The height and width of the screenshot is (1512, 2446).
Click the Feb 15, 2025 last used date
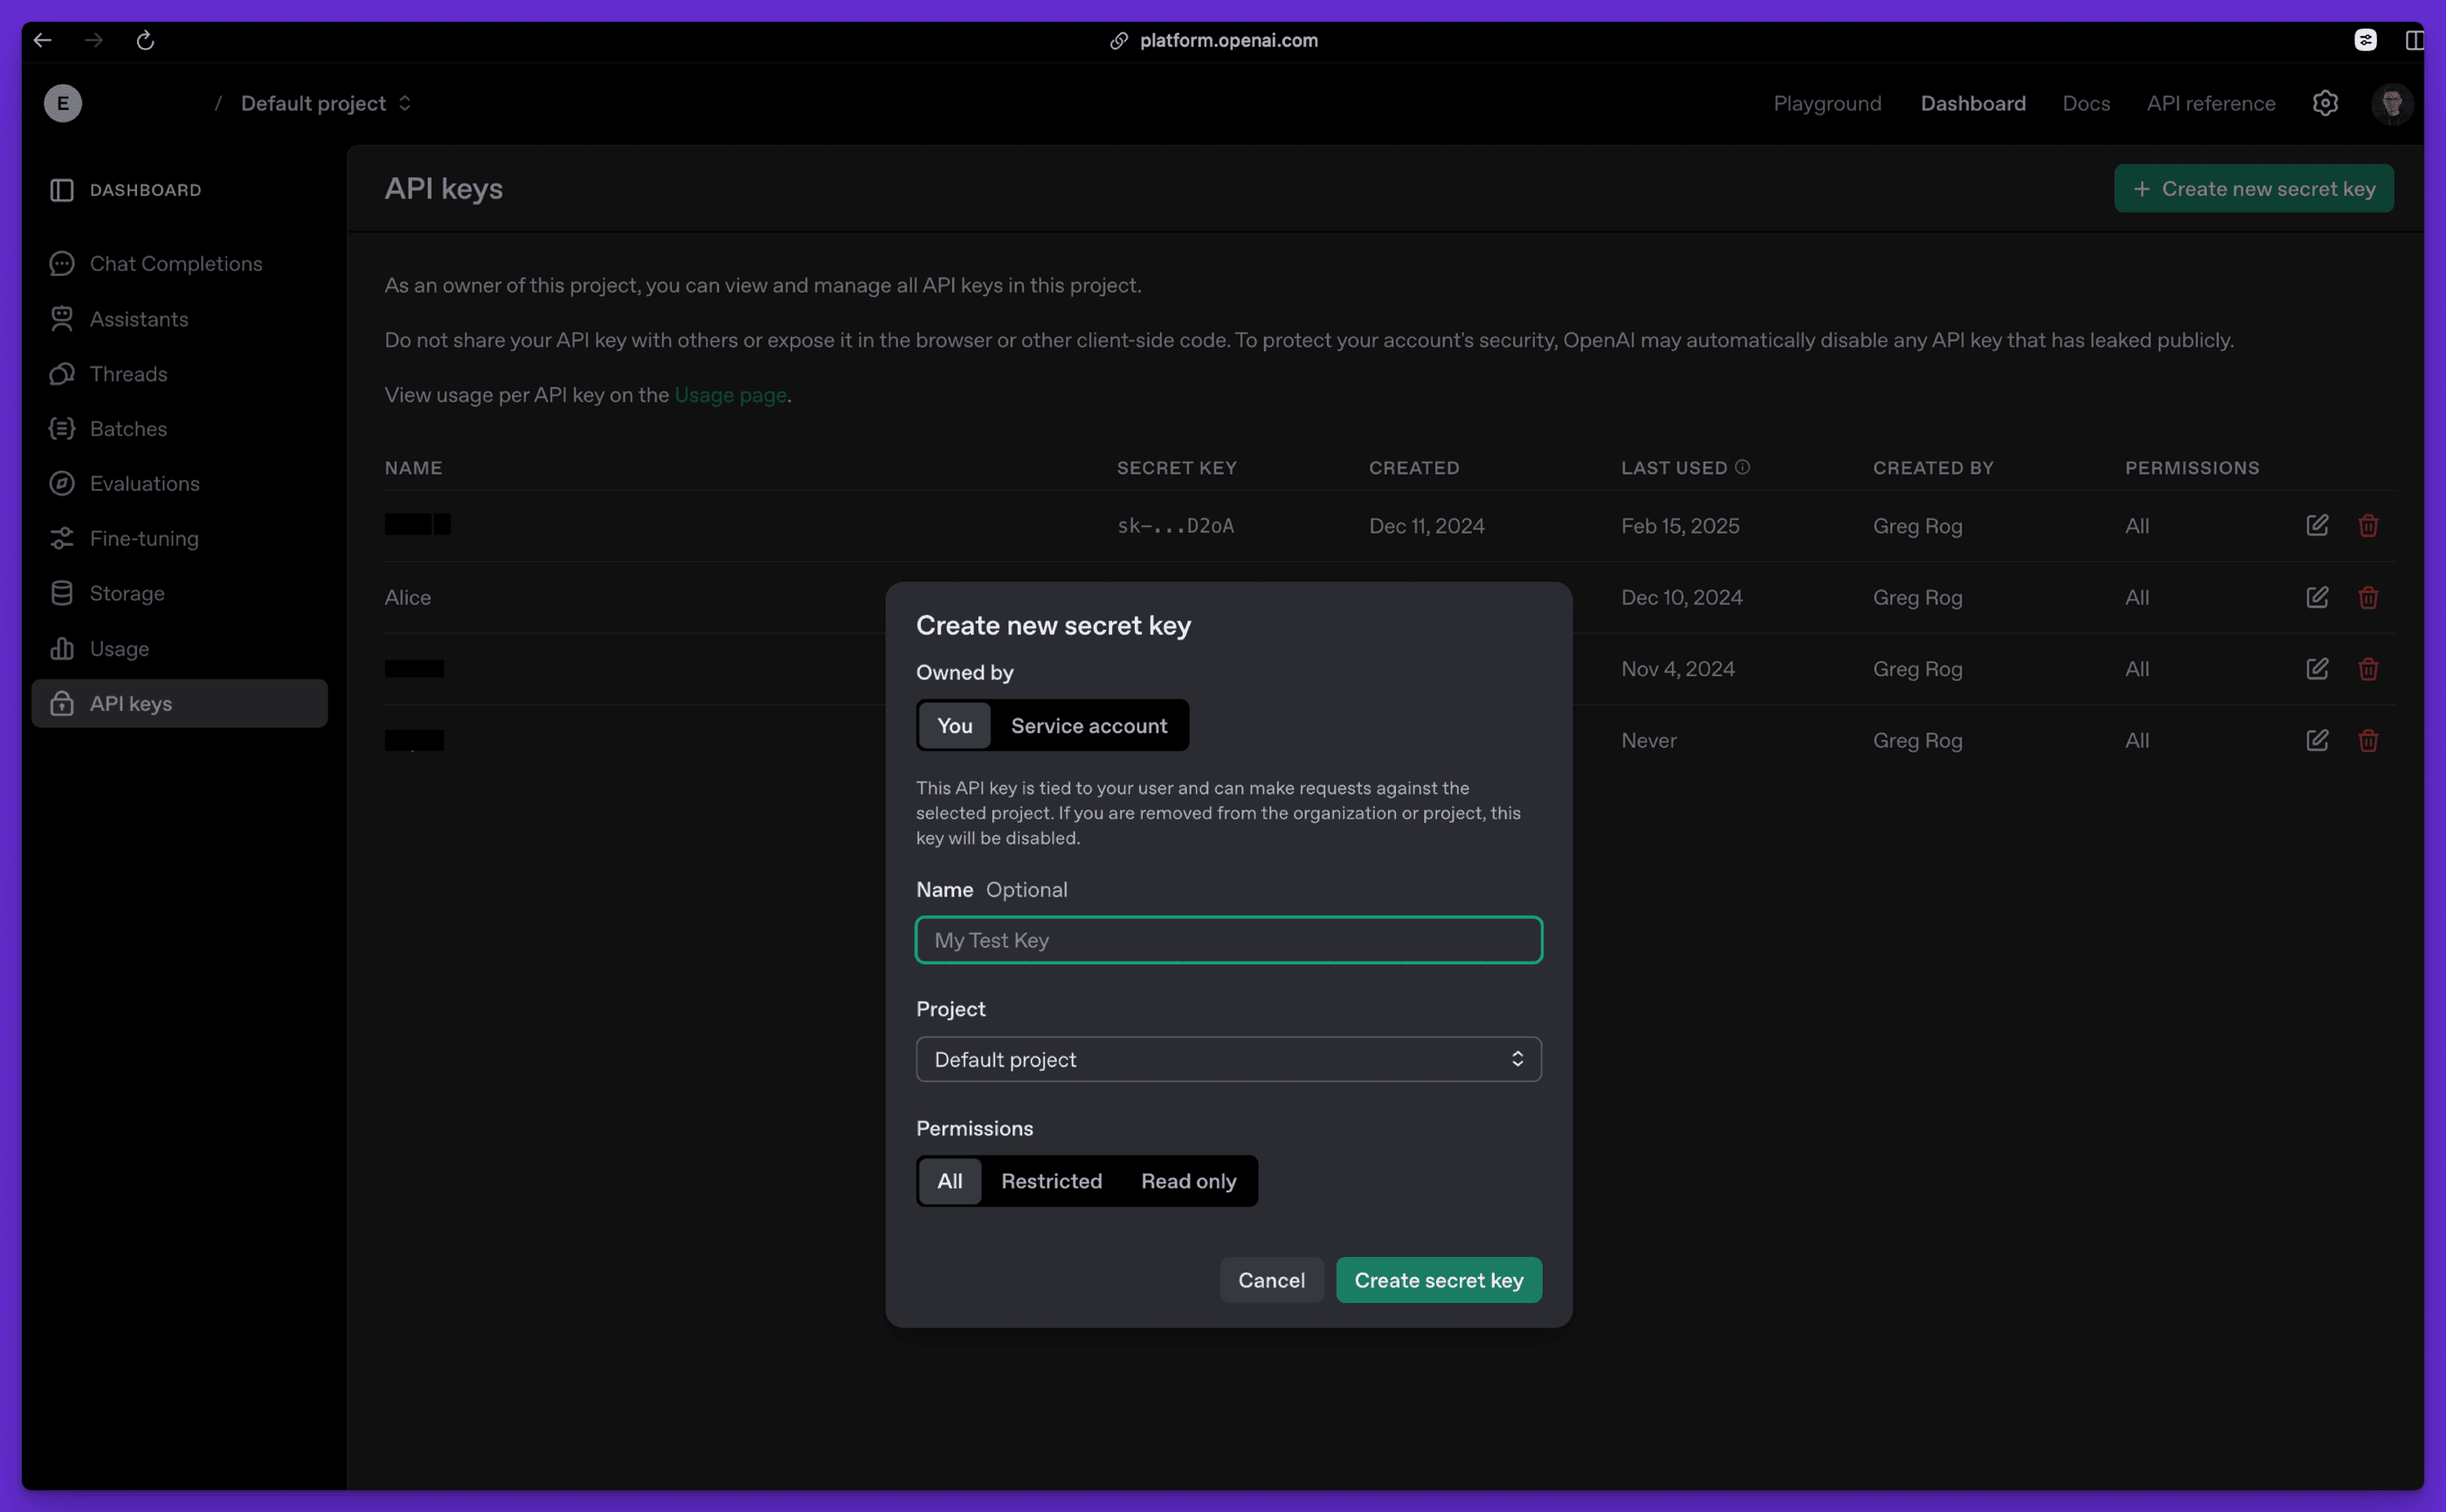tap(1680, 526)
